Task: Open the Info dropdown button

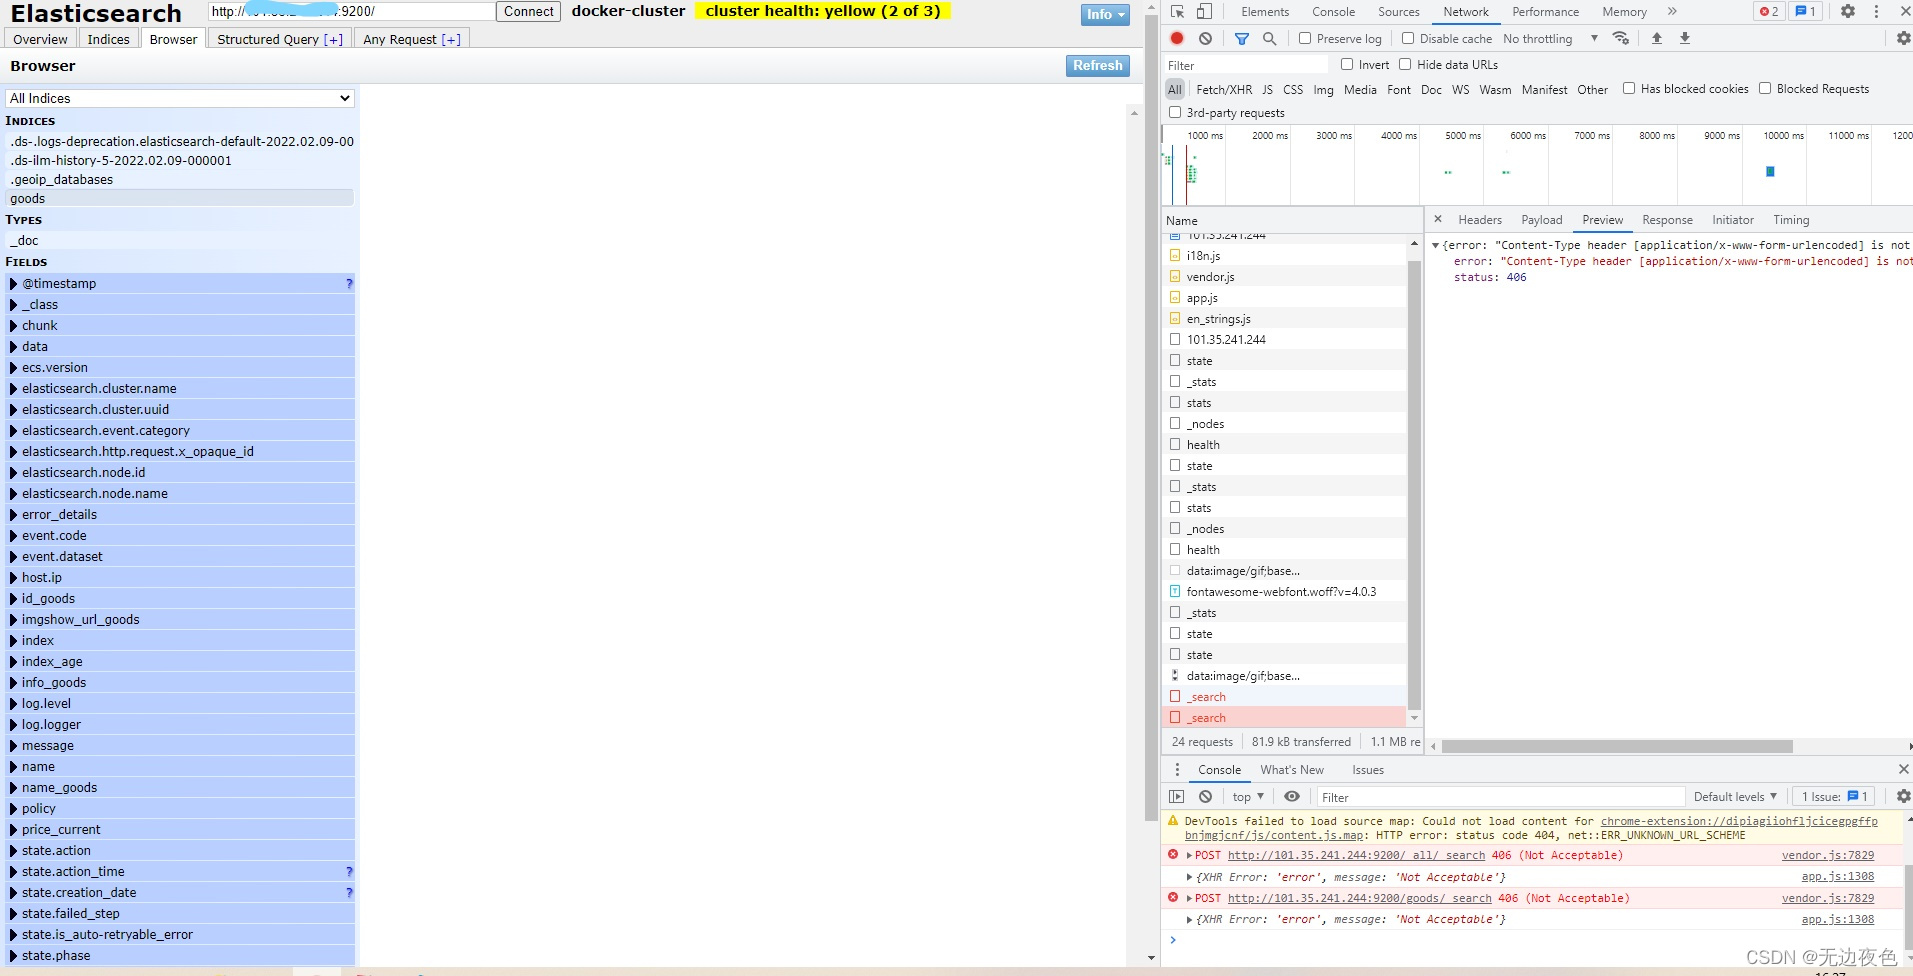Action: tap(1105, 14)
